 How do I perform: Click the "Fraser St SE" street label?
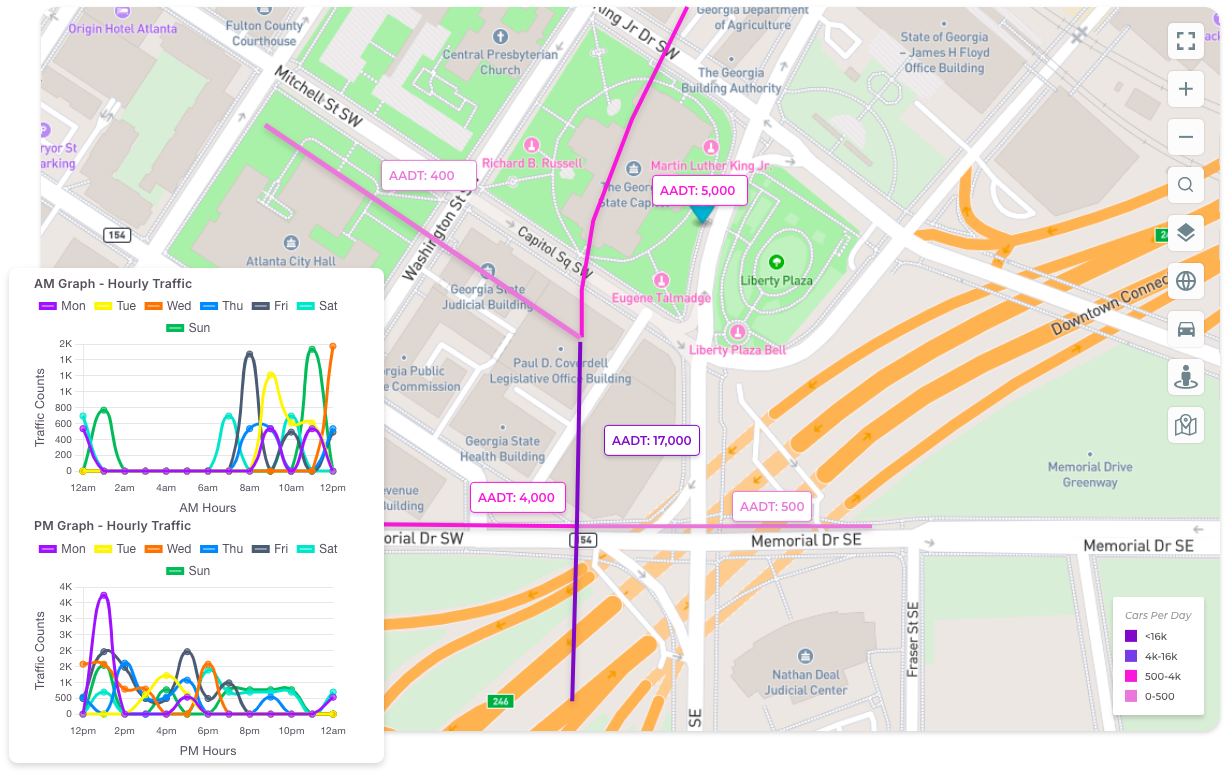click(912, 640)
